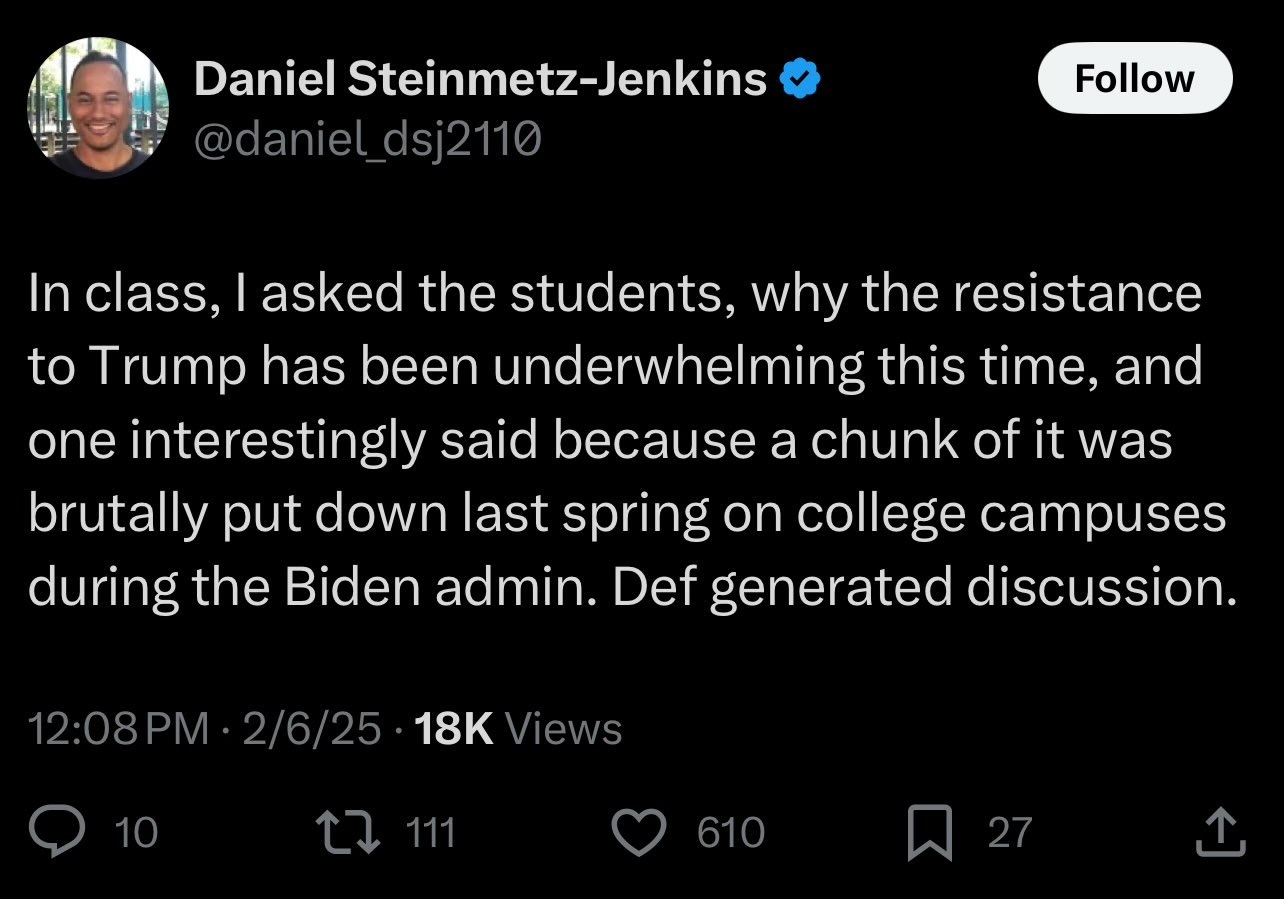Click the blue verified checkmark badge
Image resolution: width=1284 pixels, height=899 pixels.
[x=800, y=79]
